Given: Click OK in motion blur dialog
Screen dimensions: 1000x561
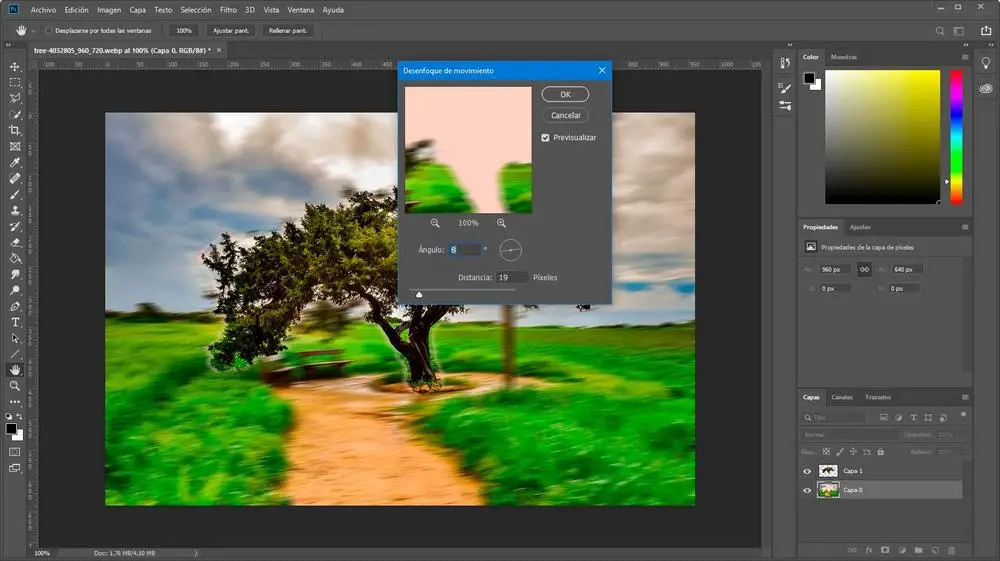Looking at the screenshot, I should [566, 94].
